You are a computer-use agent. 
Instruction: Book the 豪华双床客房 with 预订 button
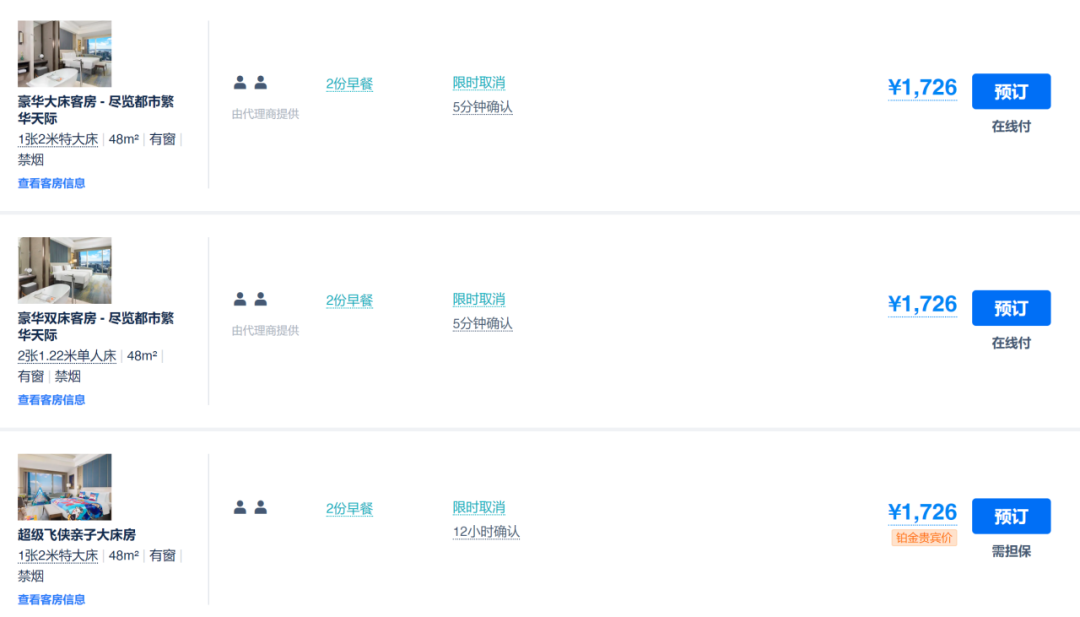click(1011, 308)
